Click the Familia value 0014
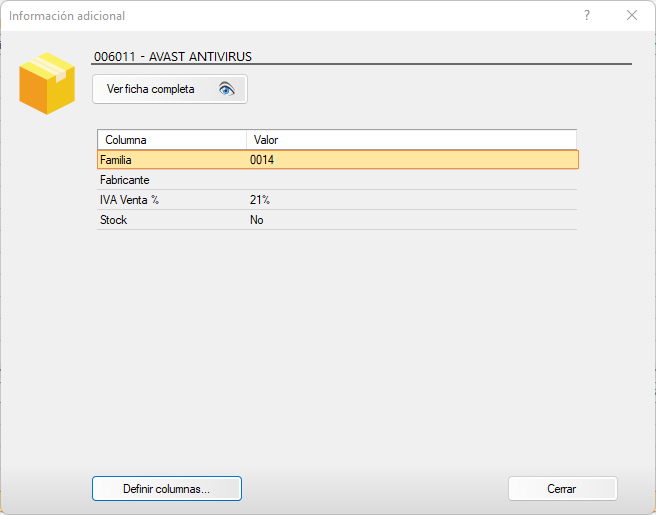Screen dimensions: 656x515 262,160
